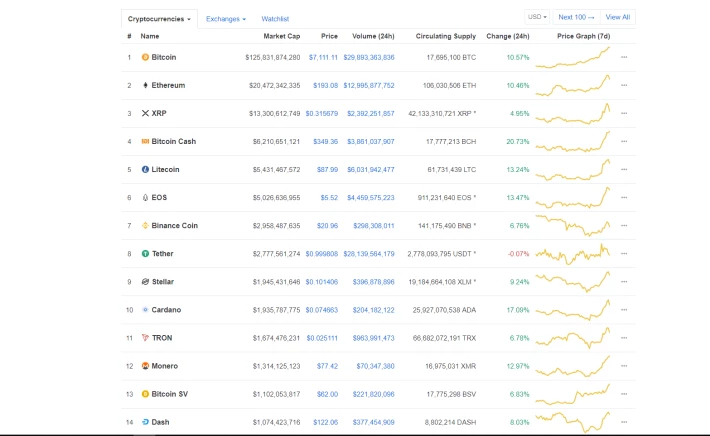
Task: Click the Litecoin logo icon
Action: point(145,169)
